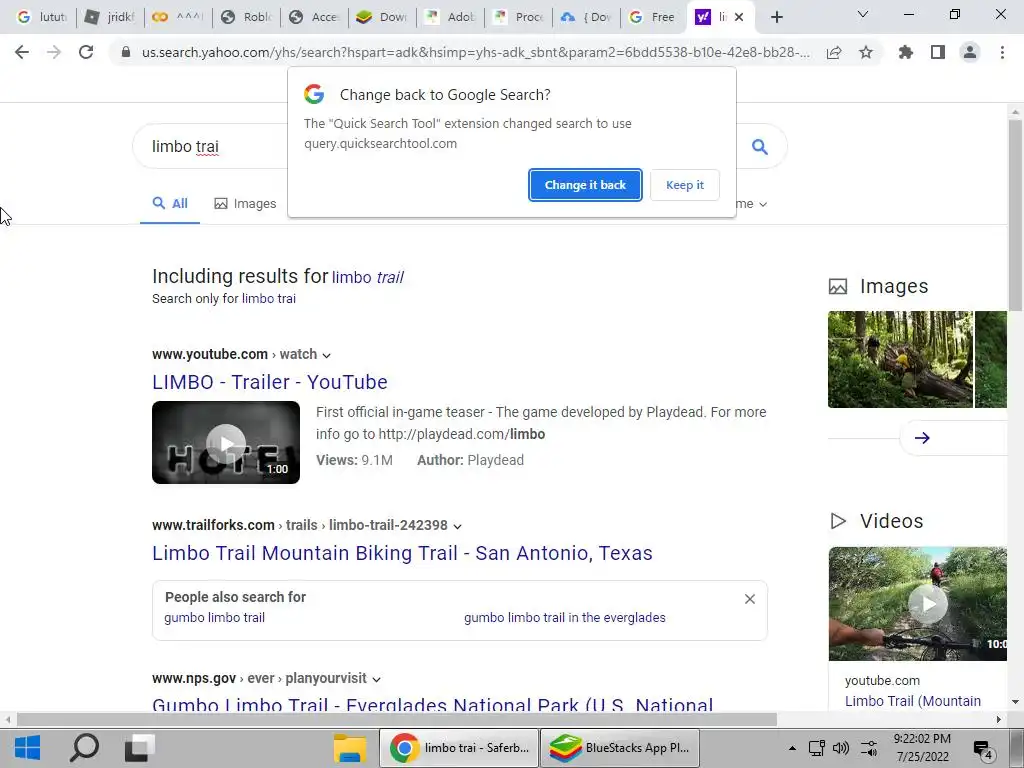Bookmark this tab with star icon
This screenshot has height=768, width=1024.
point(866,52)
